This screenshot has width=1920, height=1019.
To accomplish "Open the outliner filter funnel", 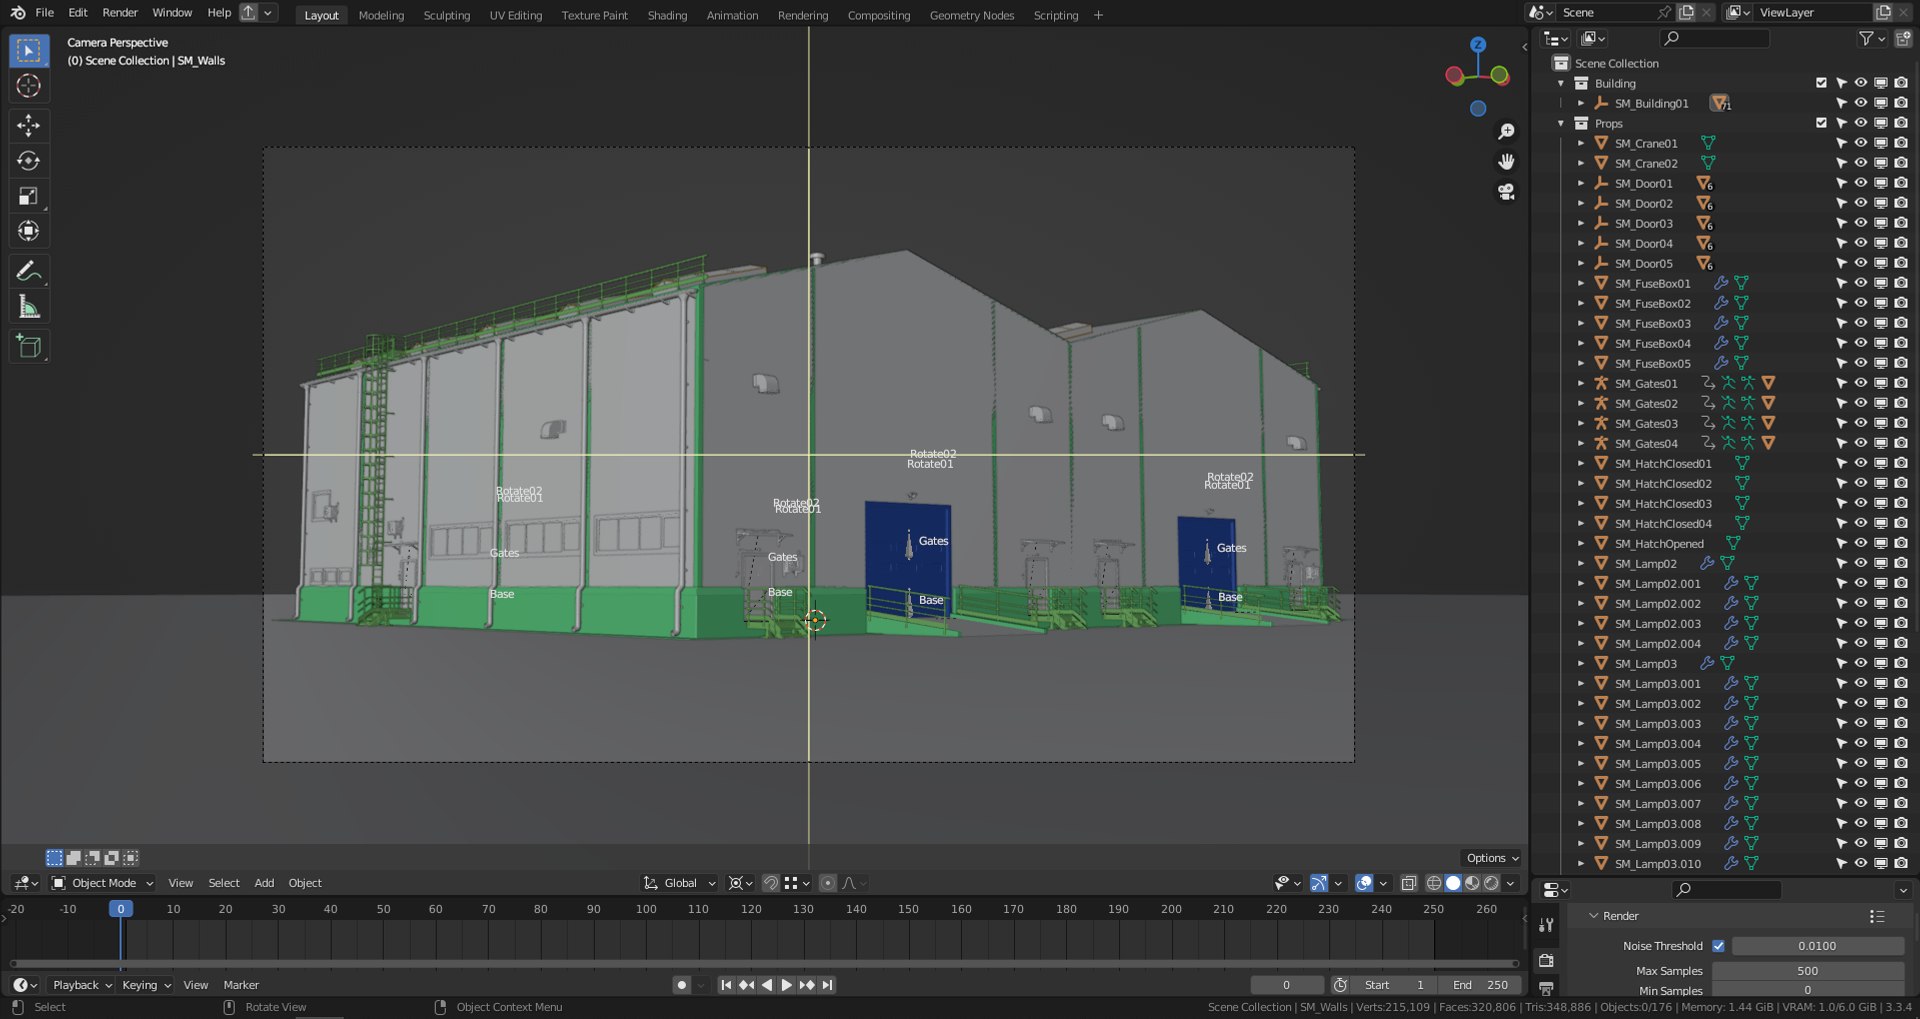I will point(1866,38).
